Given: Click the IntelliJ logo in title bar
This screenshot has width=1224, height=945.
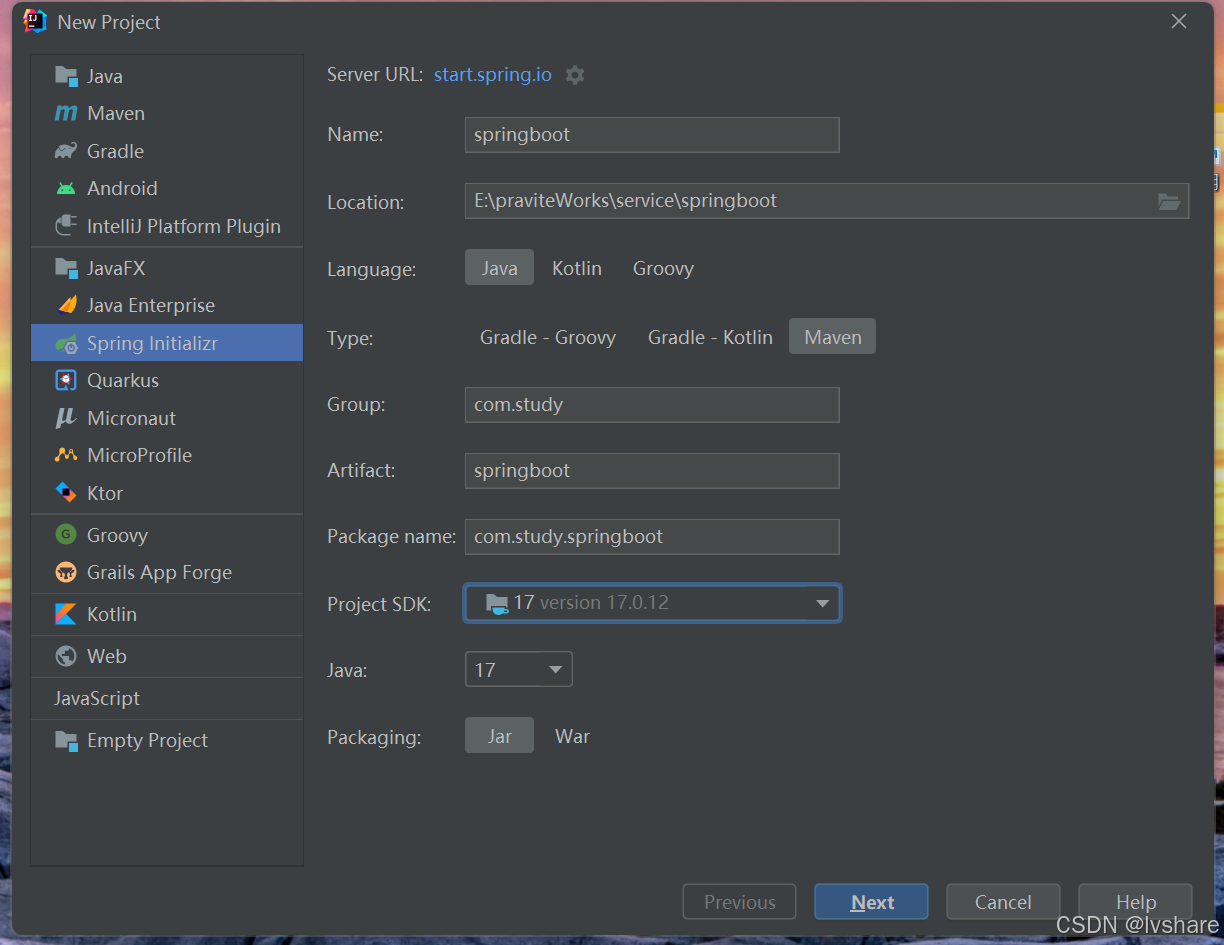Looking at the screenshot, I should click(35, 21).
